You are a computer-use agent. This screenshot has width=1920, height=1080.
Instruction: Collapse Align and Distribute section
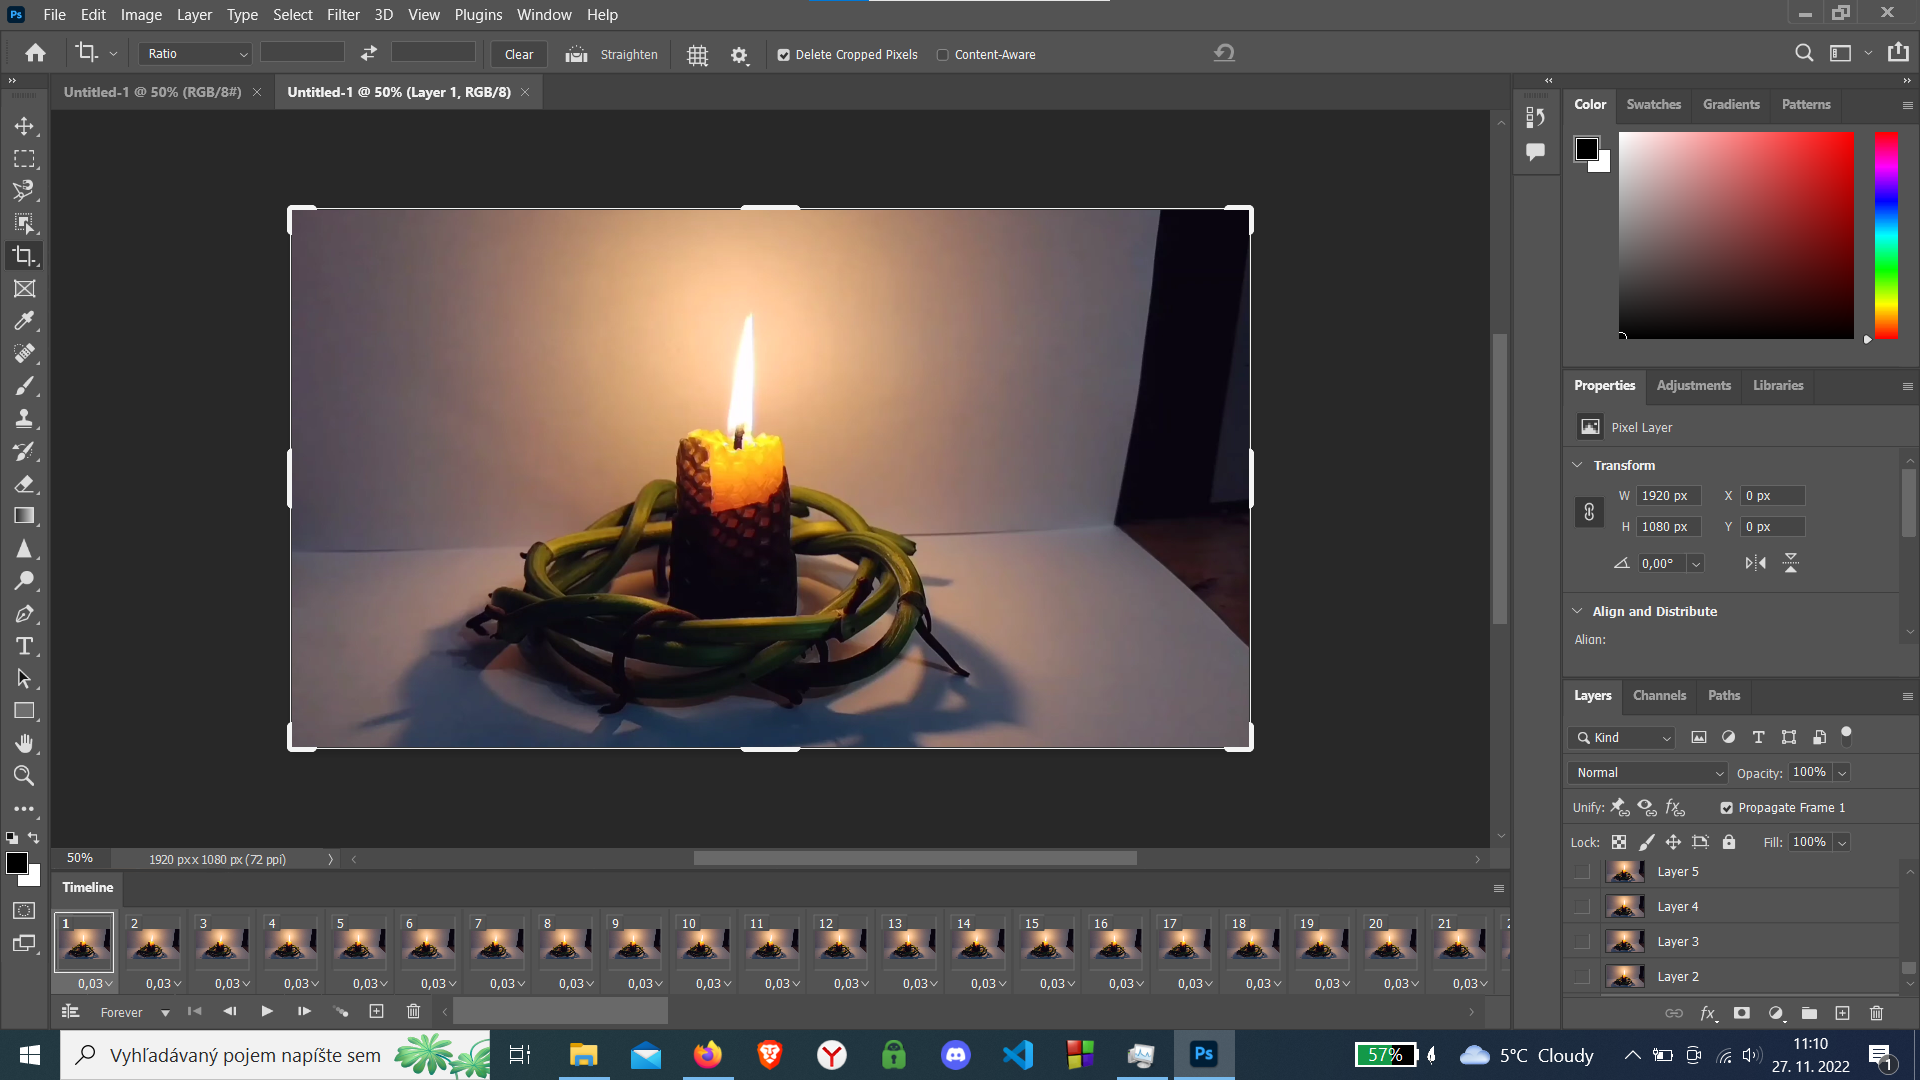(x=1577, y=611)
